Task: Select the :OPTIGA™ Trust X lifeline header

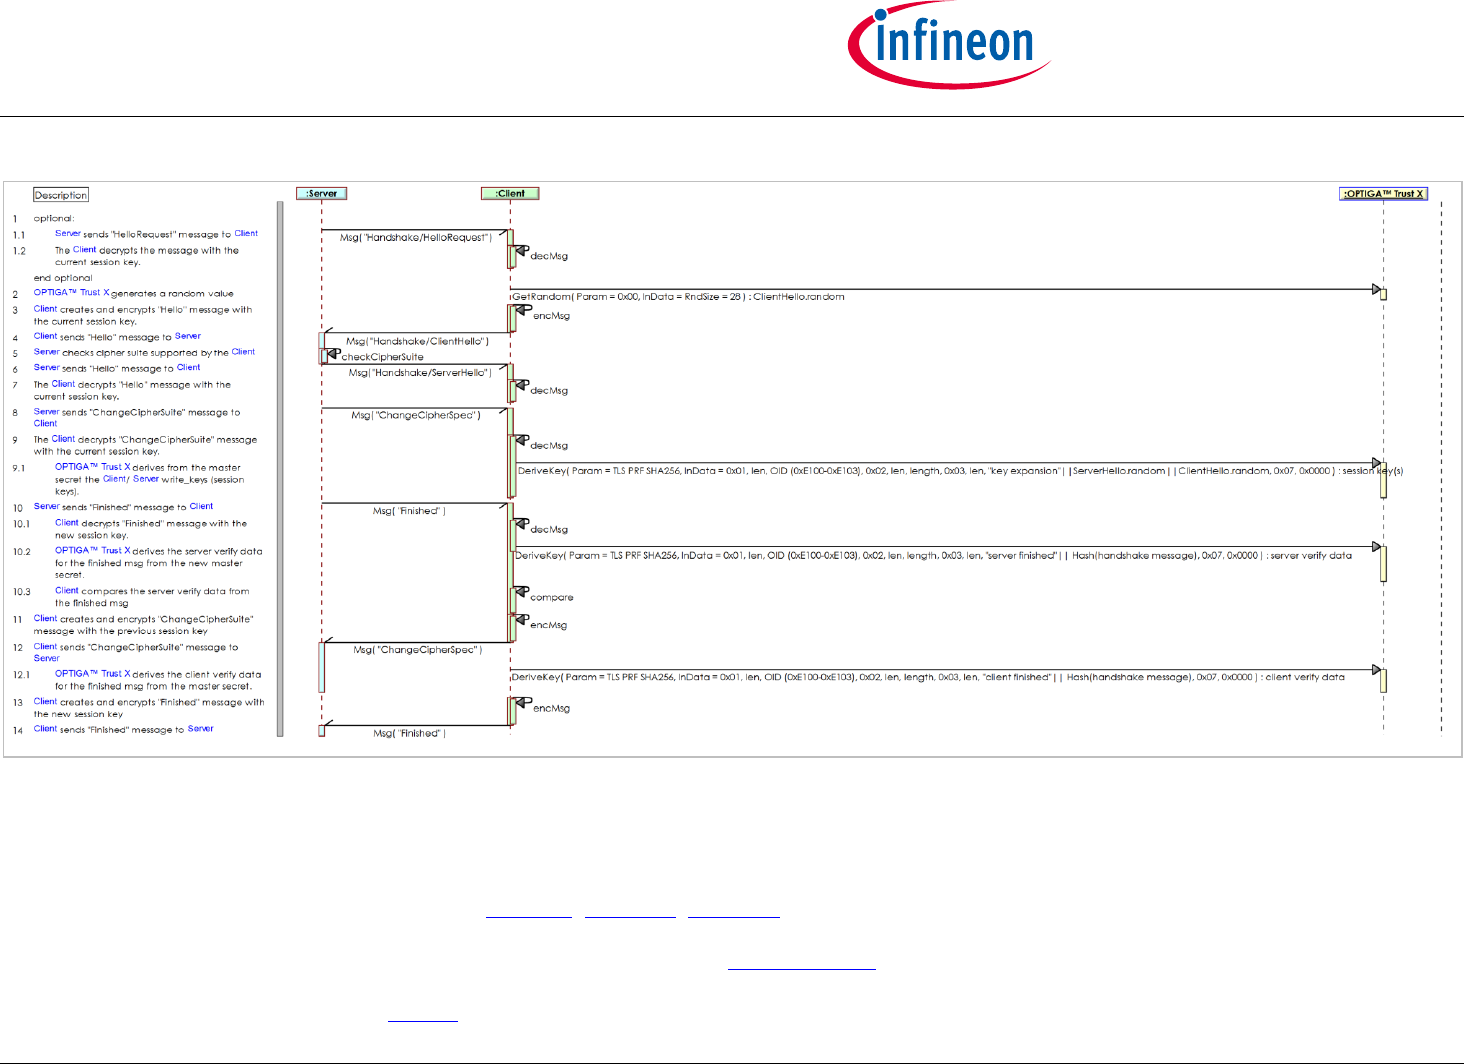Action: [x=1384, y=194]
